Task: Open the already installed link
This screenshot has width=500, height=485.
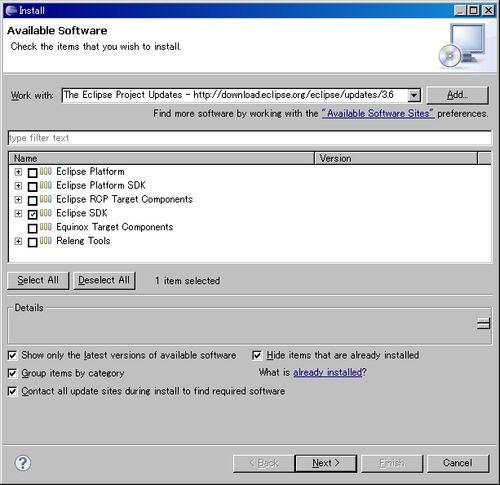Action: point(328,372)
